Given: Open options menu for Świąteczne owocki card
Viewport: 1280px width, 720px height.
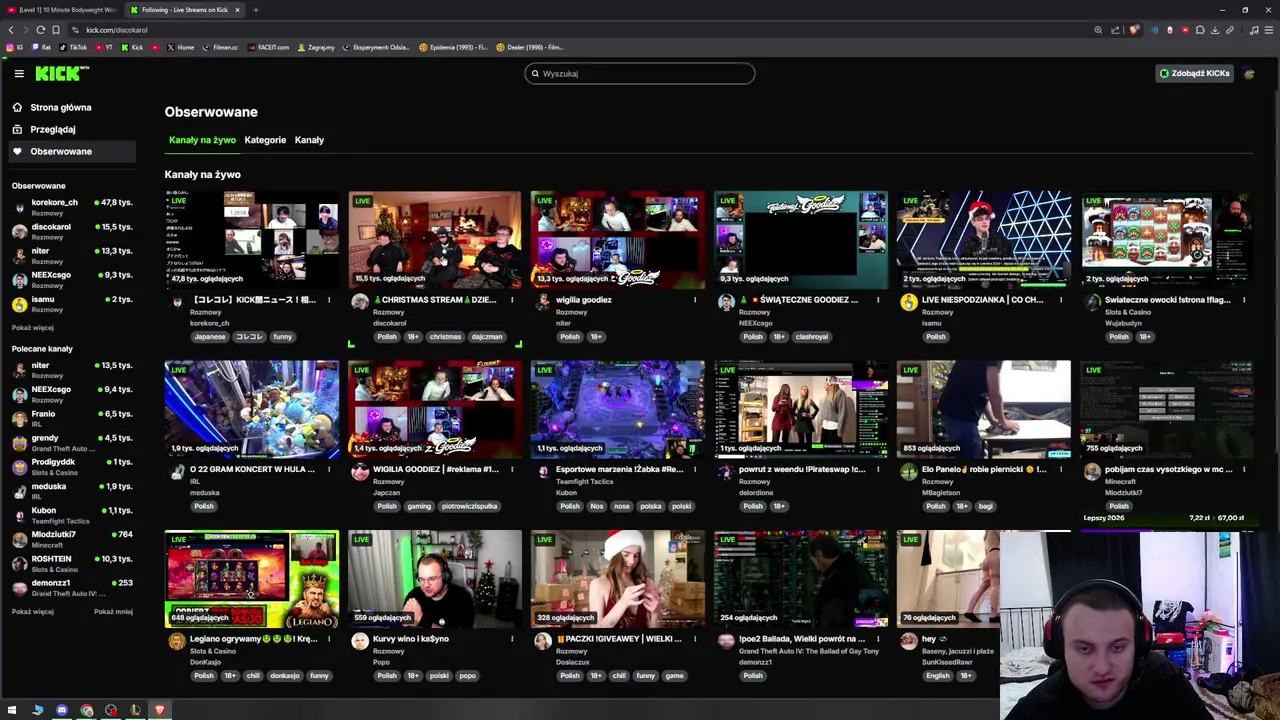Looking at the screenshot, I should coord(1244,300).
